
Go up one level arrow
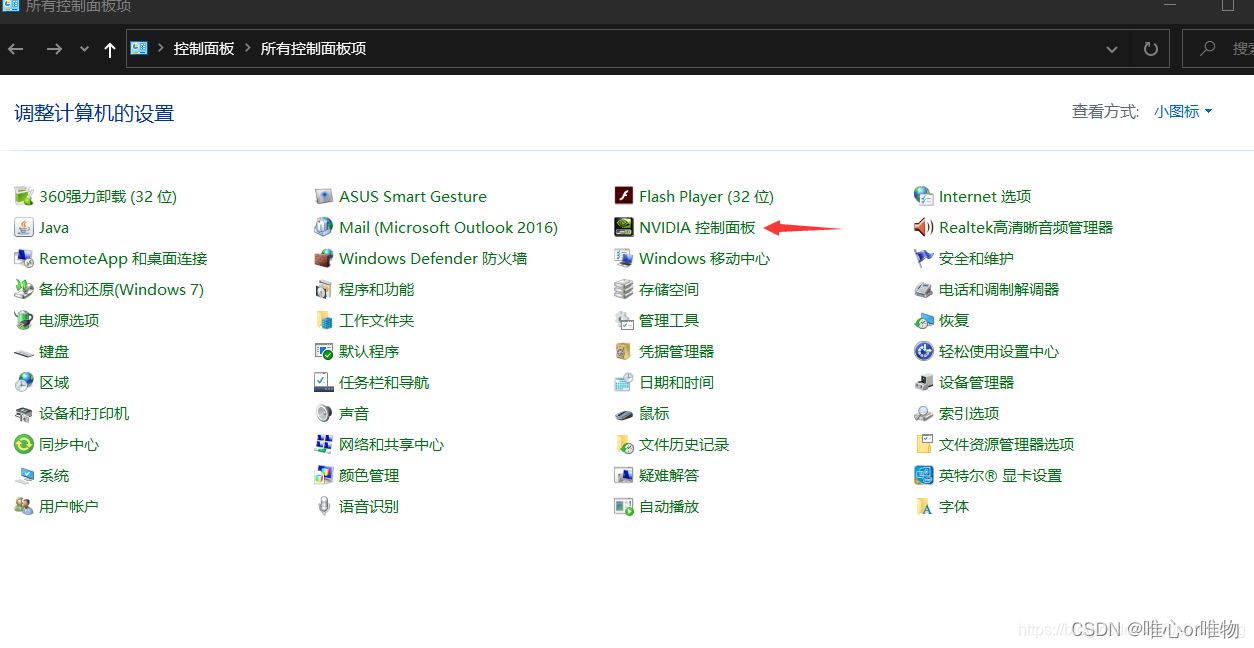click(110, 49)
